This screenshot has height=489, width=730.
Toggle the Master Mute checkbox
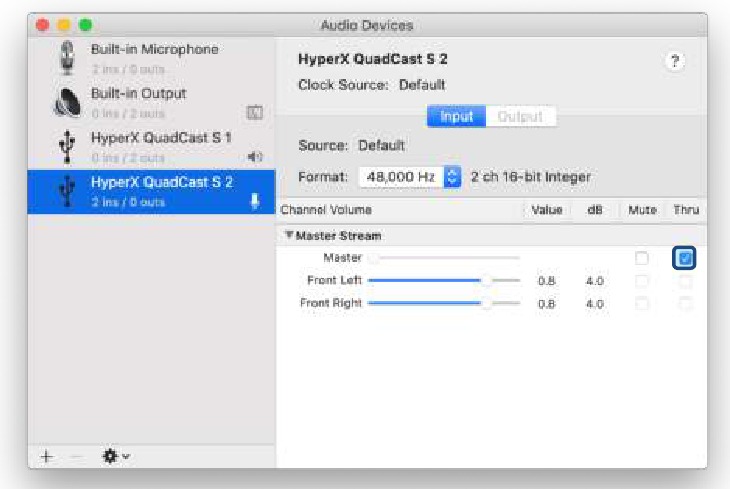642,258
